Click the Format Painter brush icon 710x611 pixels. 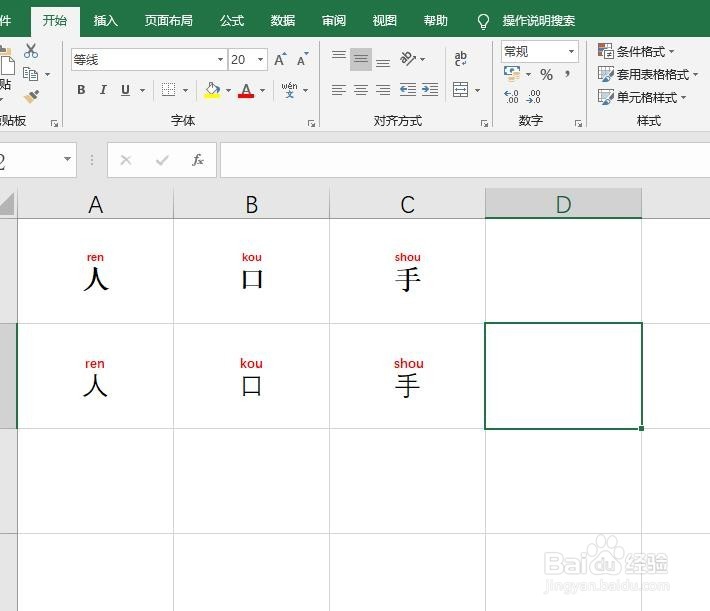pos(31,96)
